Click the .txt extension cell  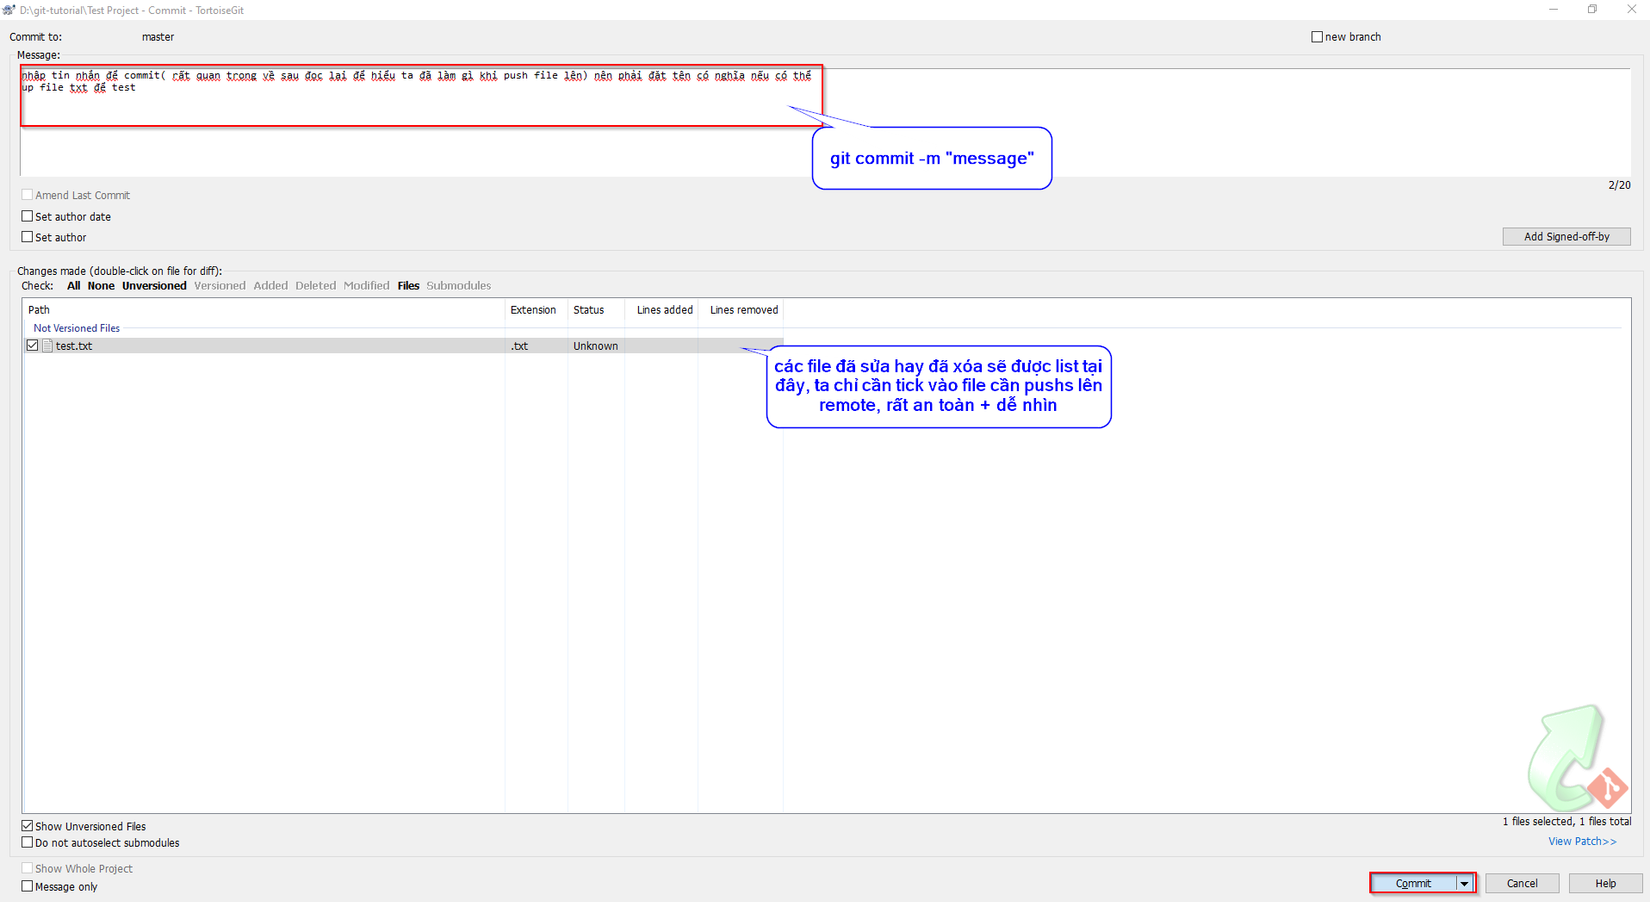point(519,346)
